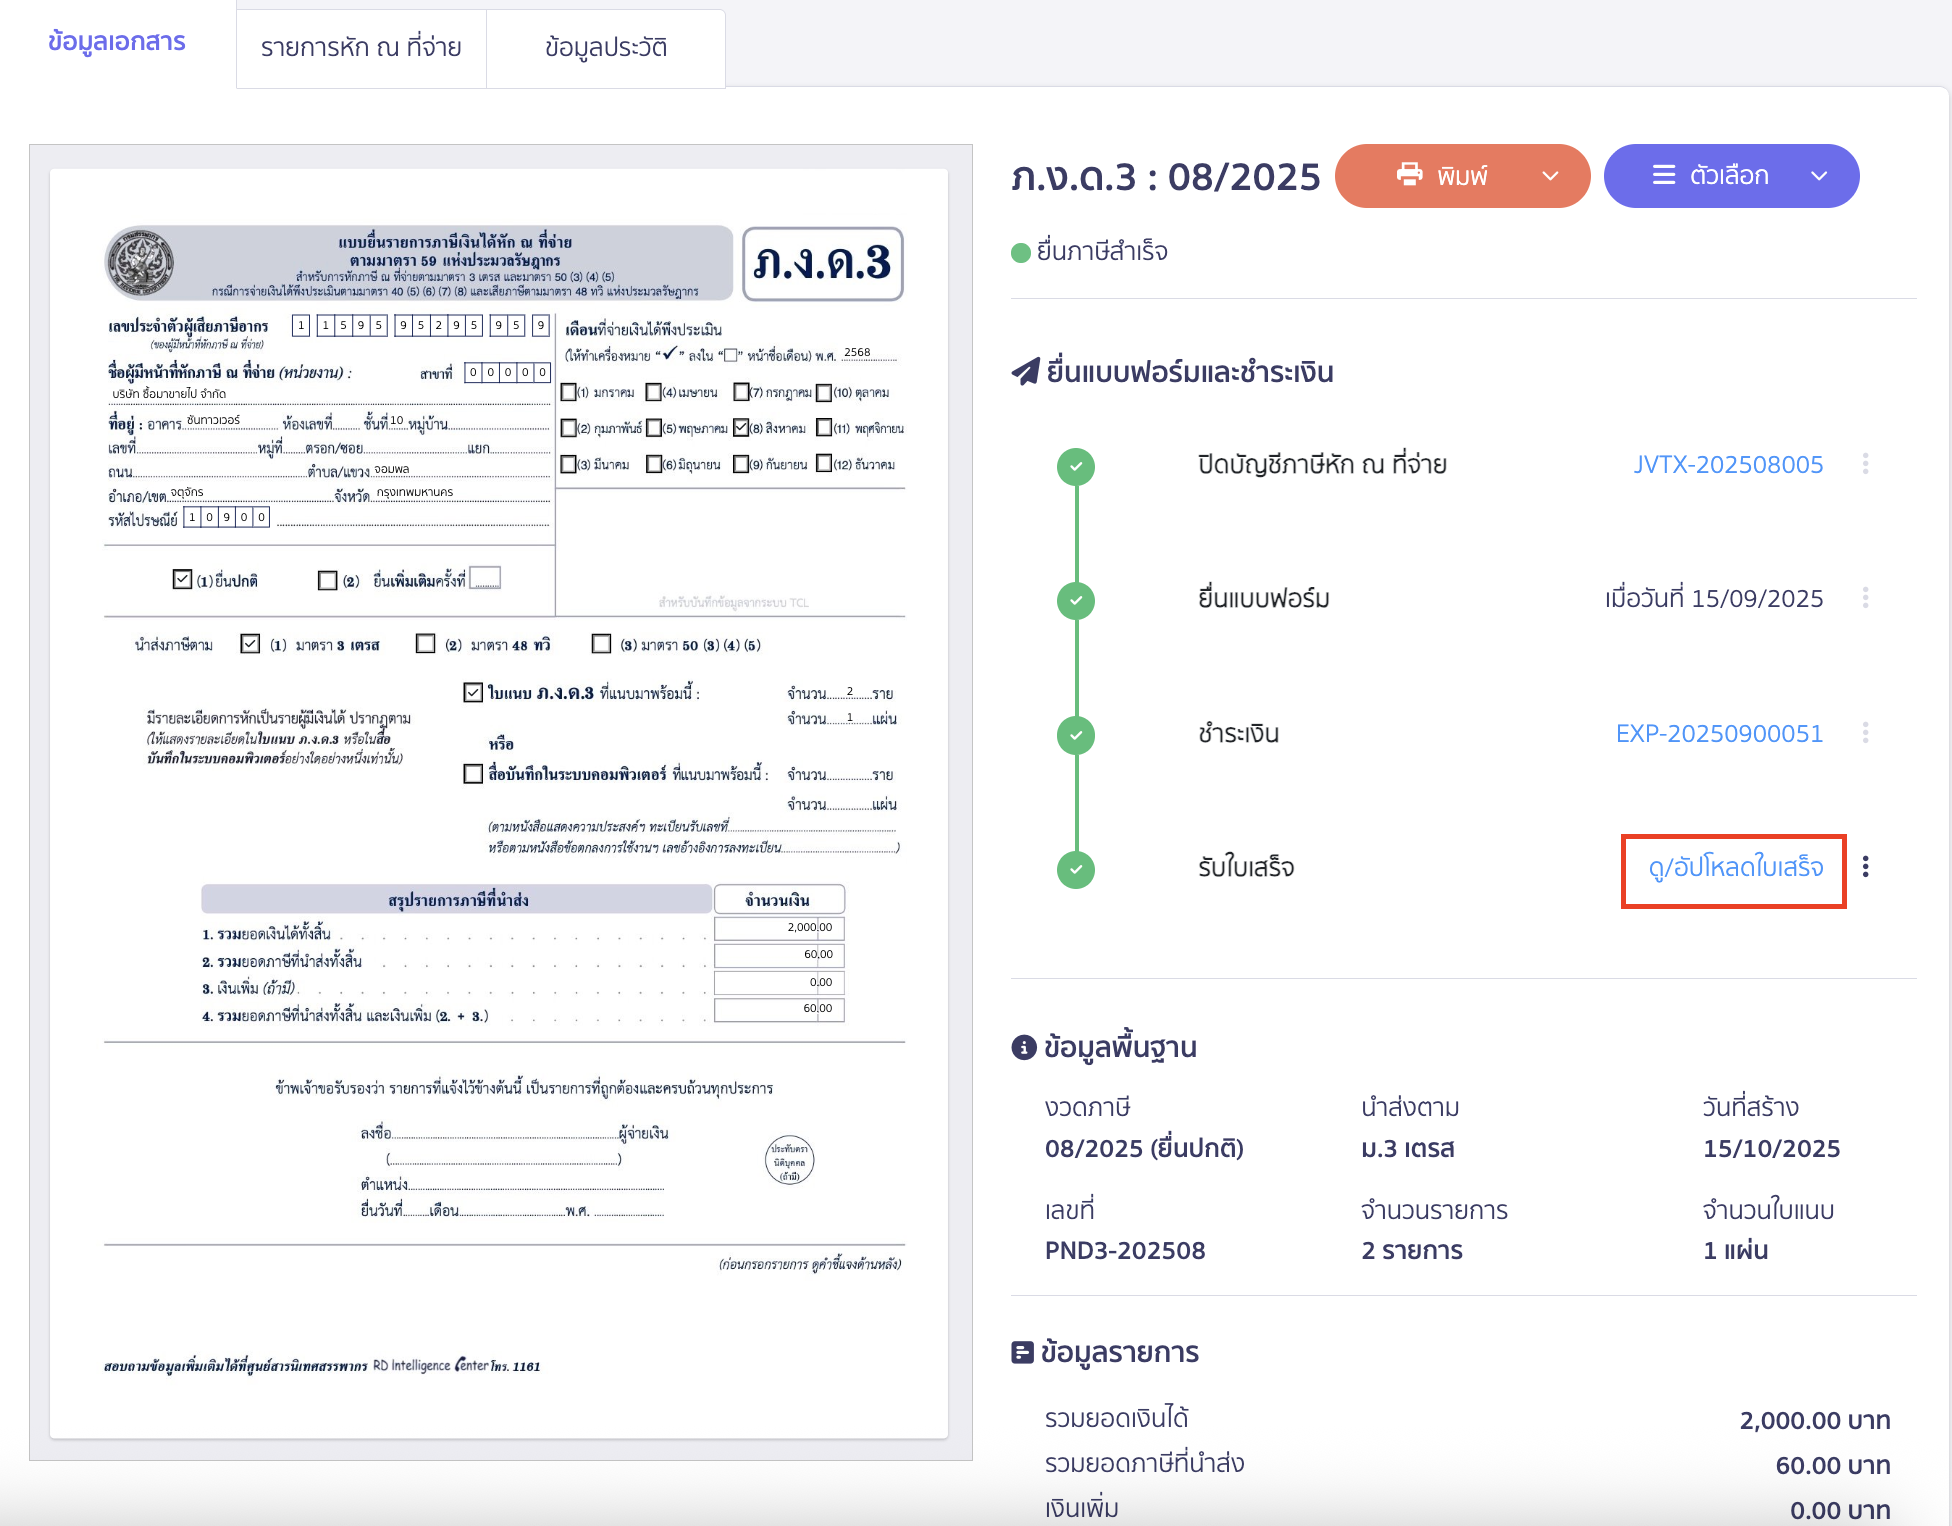This screenshot has height=1526, width=1952.
Task: Click the info icon next to ข้อมูลพื้นฐาน
Action: pyautogui.click(x=1023, y=1047)
